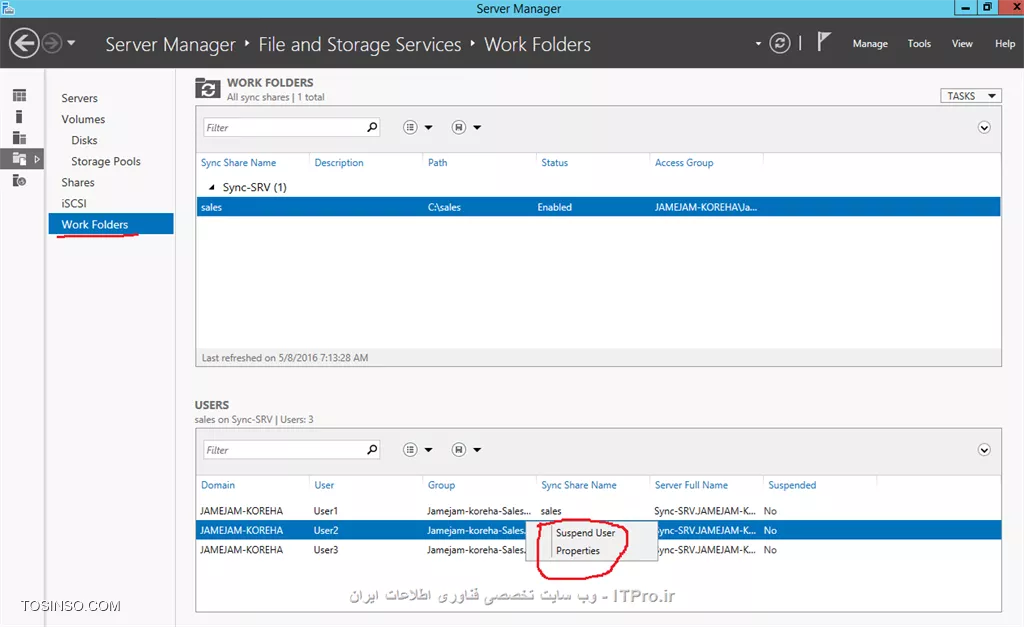Open the View menu
The image size is (1024, 627).
tap(962, 44)
